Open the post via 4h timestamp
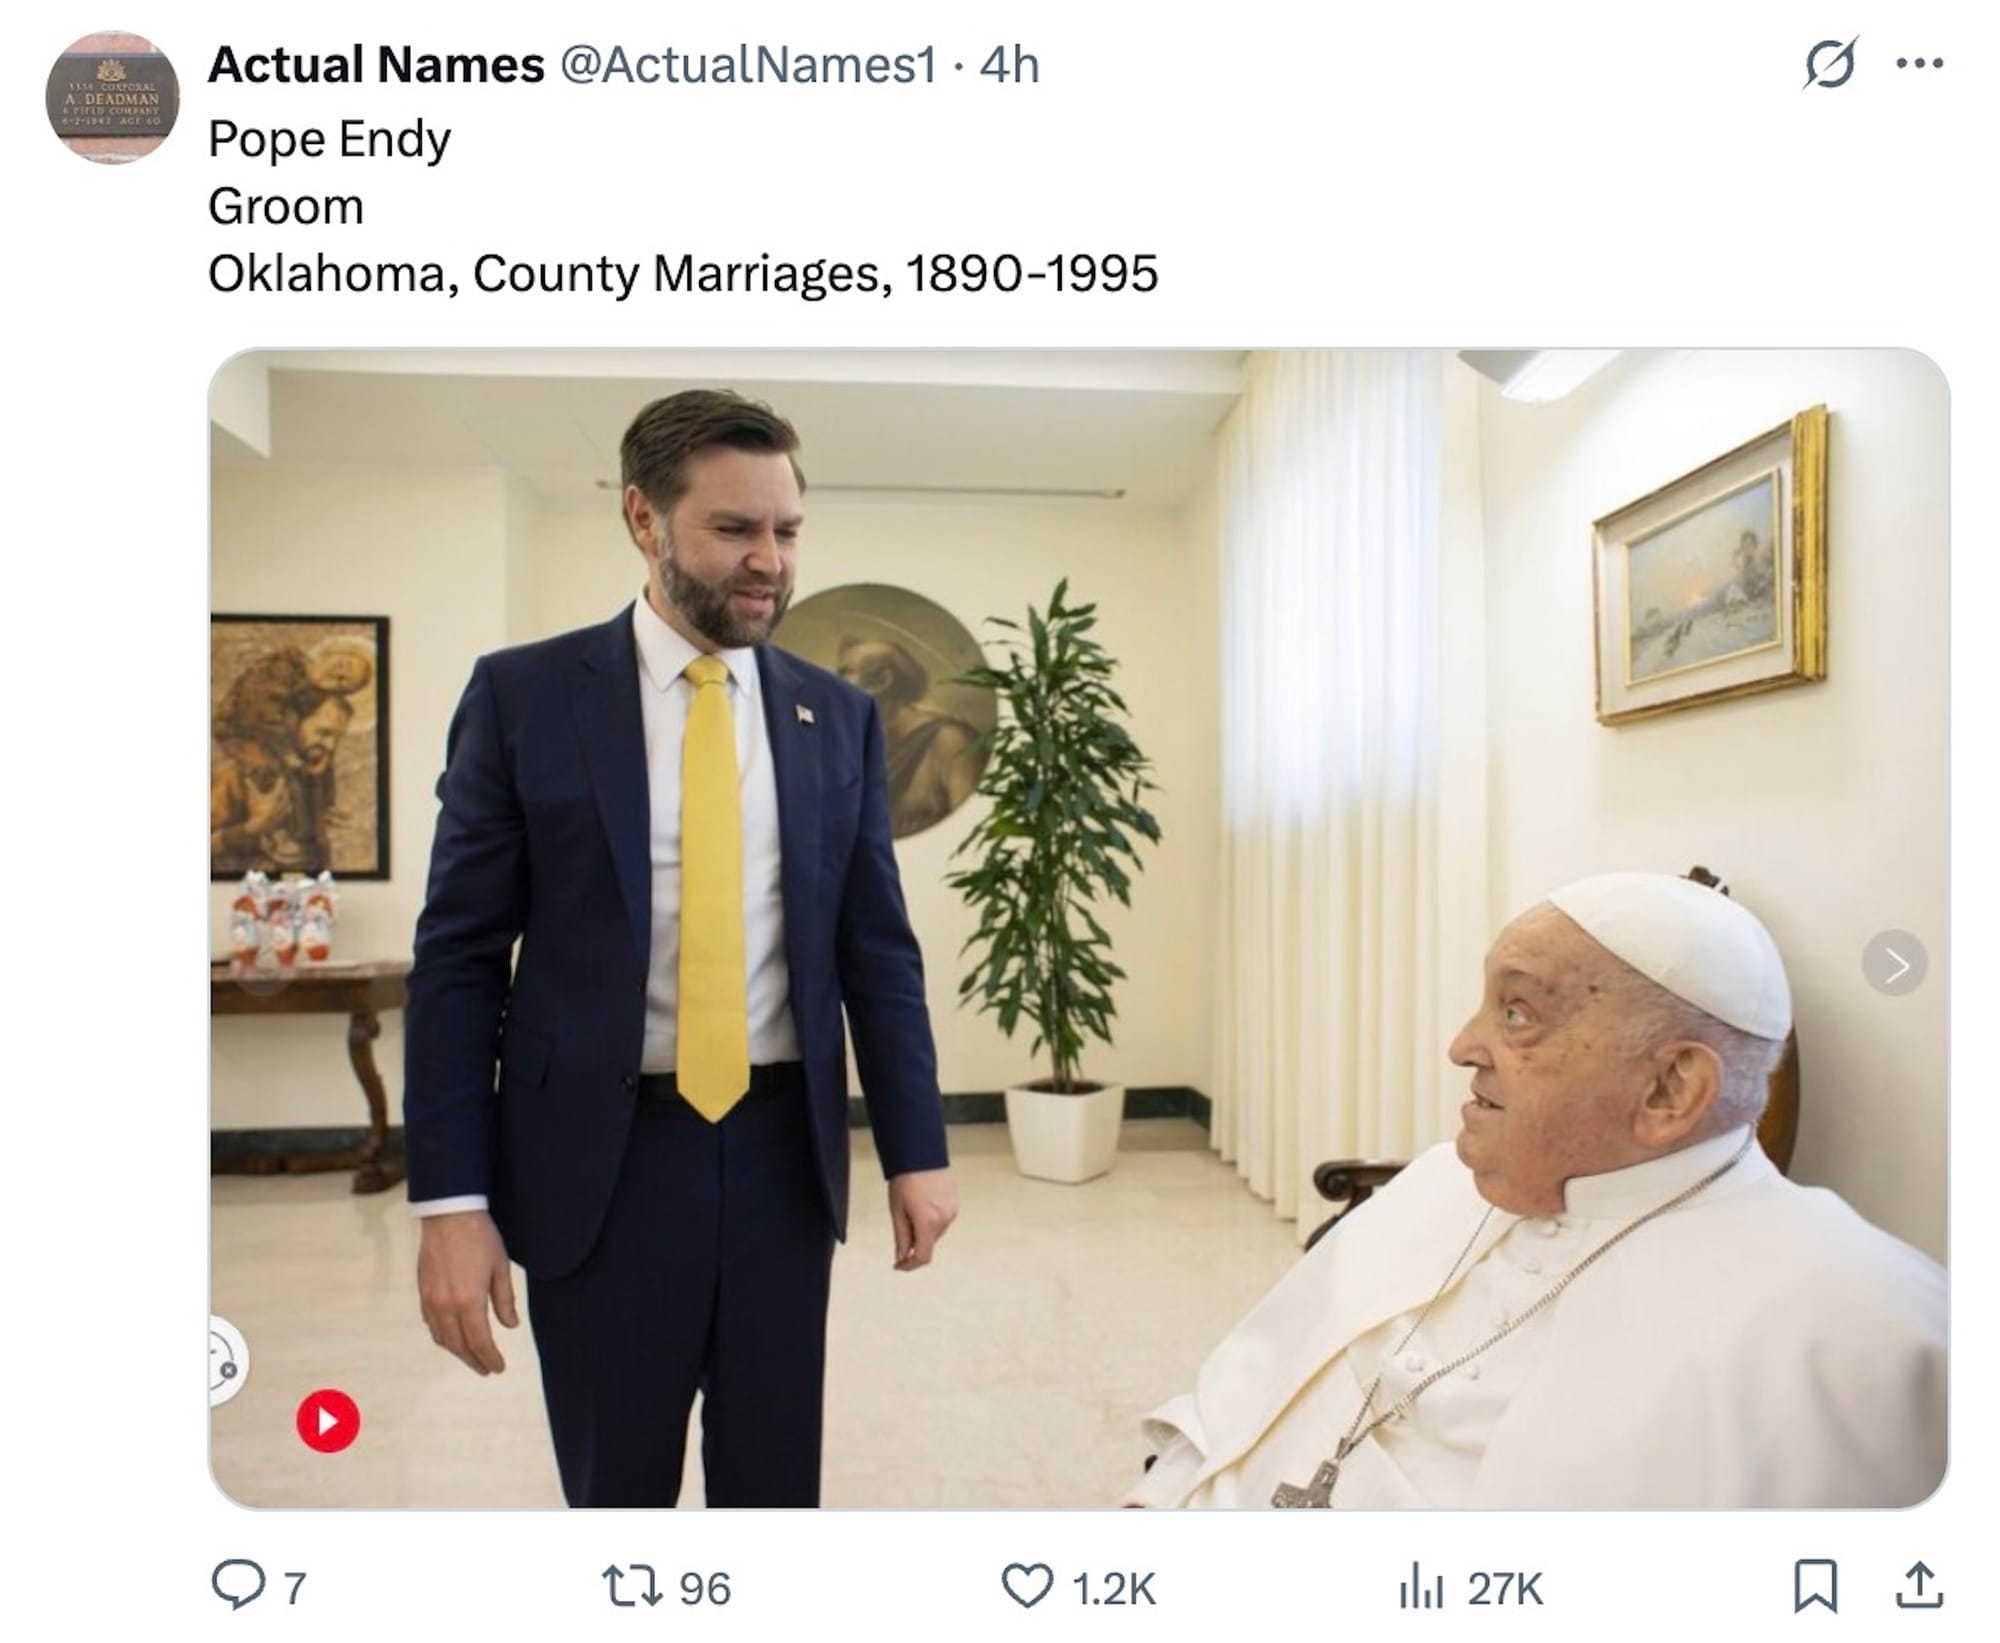The image size is (2000, 1643). 1010,66
